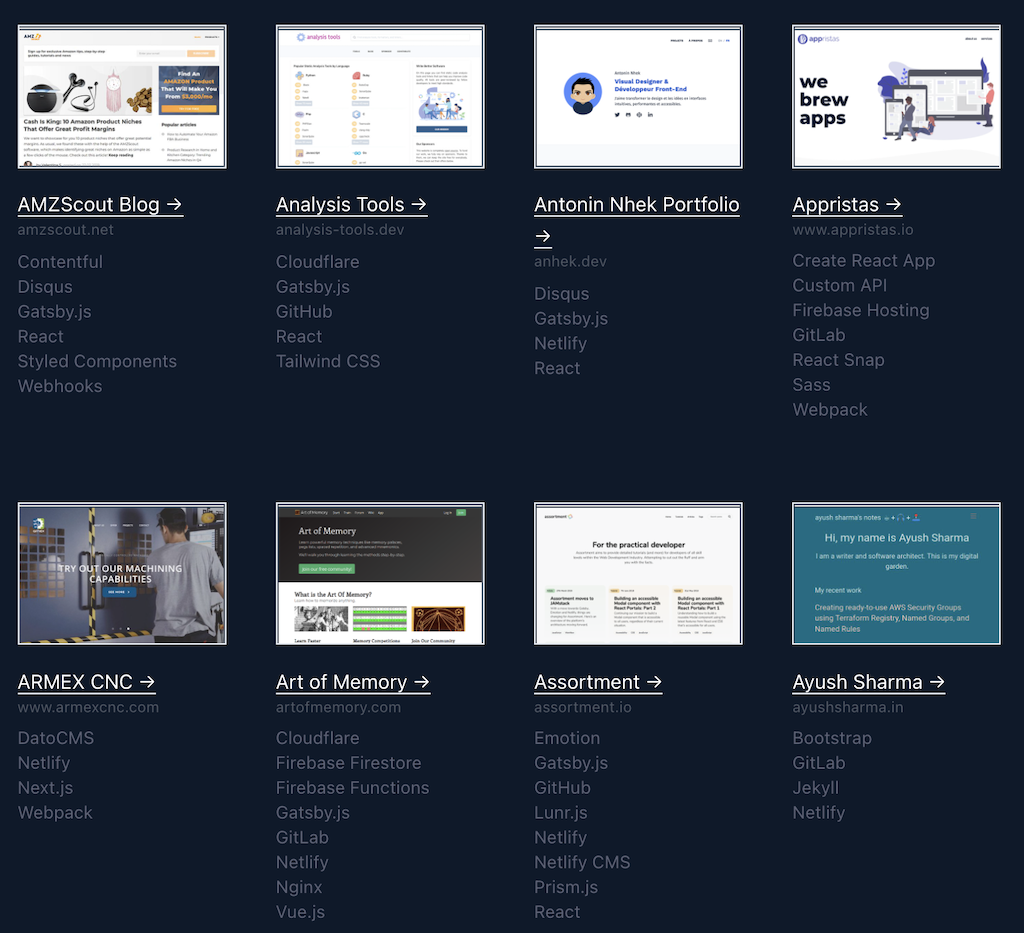1024x933 pixels.
Task: Open the Ayush Sharma digital garden thumbnail
Action: point(896,573)
